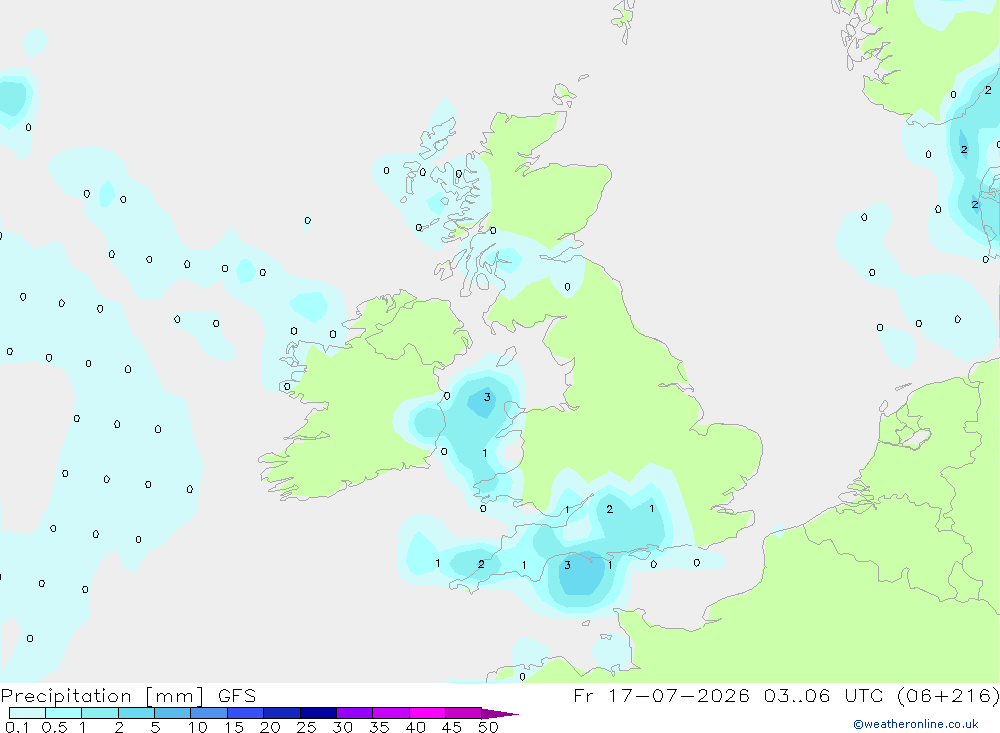Click the legend label '10'
Screen dimensions: 1000x733
(x=198, y=727)
